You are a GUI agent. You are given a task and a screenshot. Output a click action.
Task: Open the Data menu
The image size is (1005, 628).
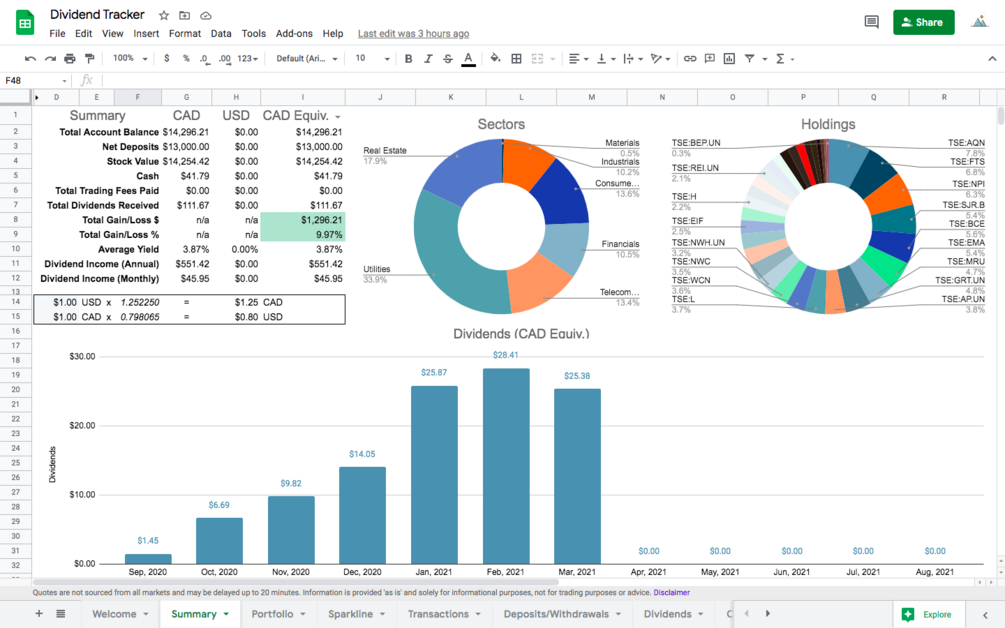pyautogui.click(x=221, y=33)
